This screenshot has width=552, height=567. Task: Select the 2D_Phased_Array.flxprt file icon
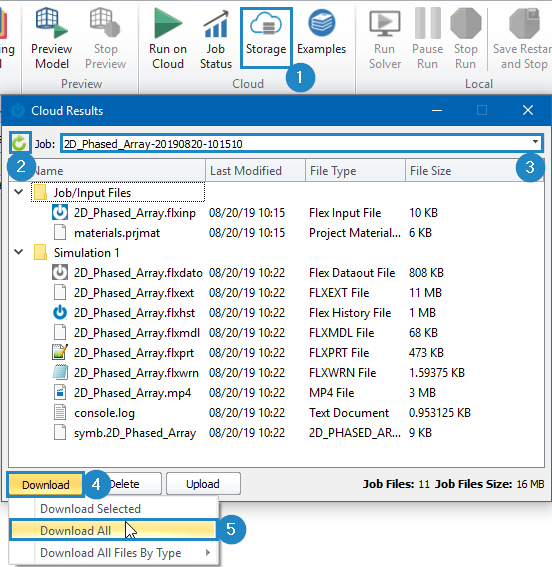click(x=60, y=353)
